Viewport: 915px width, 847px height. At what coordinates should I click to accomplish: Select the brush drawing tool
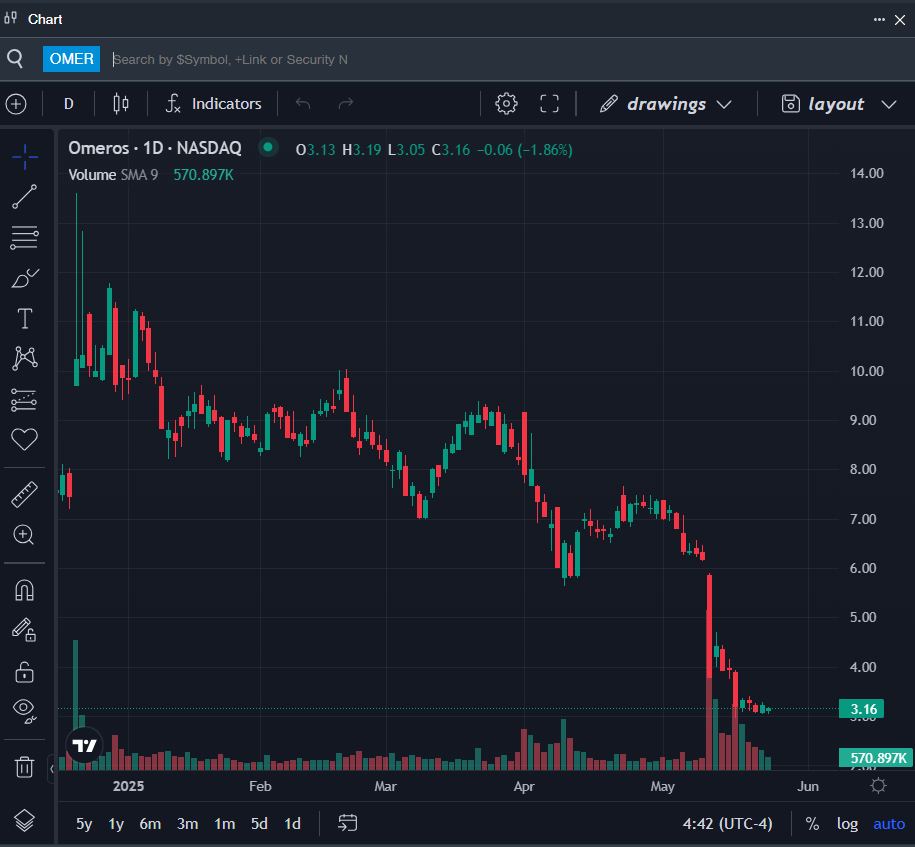[x=25, y=278]
